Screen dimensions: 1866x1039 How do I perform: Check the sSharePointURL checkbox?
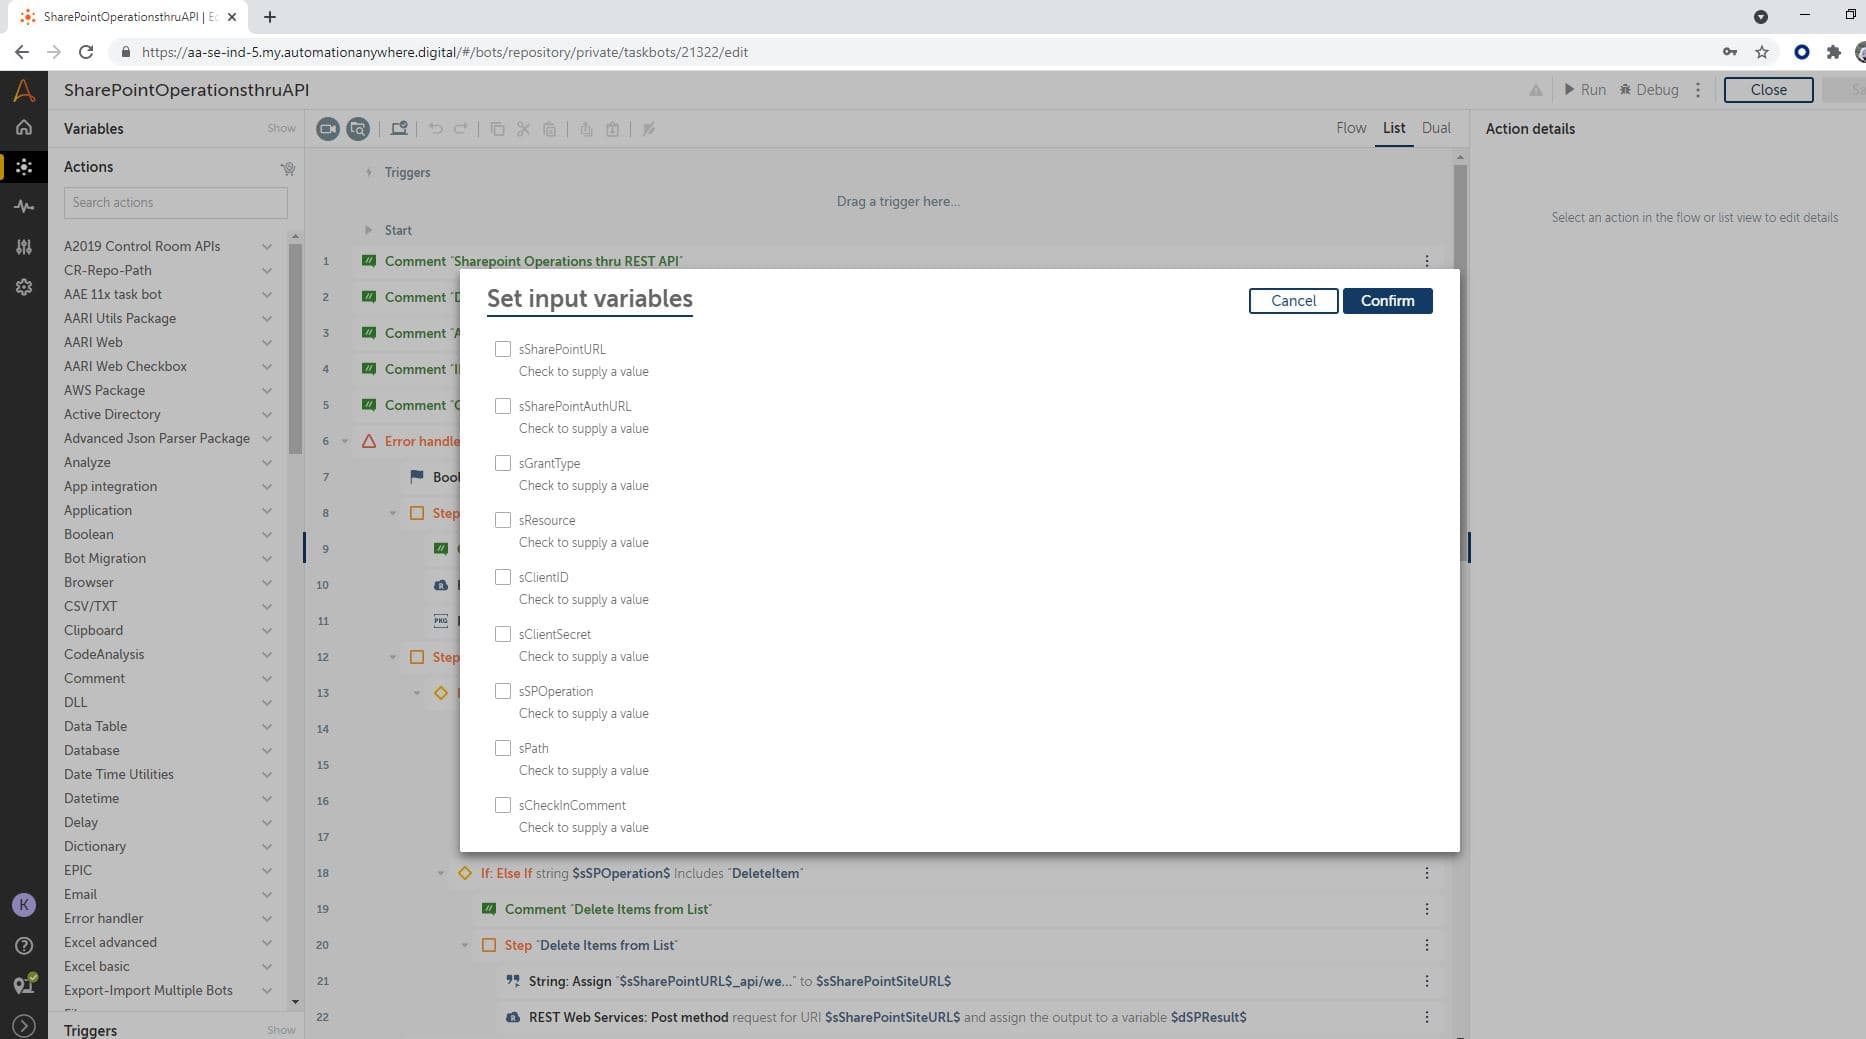[503, 349]
